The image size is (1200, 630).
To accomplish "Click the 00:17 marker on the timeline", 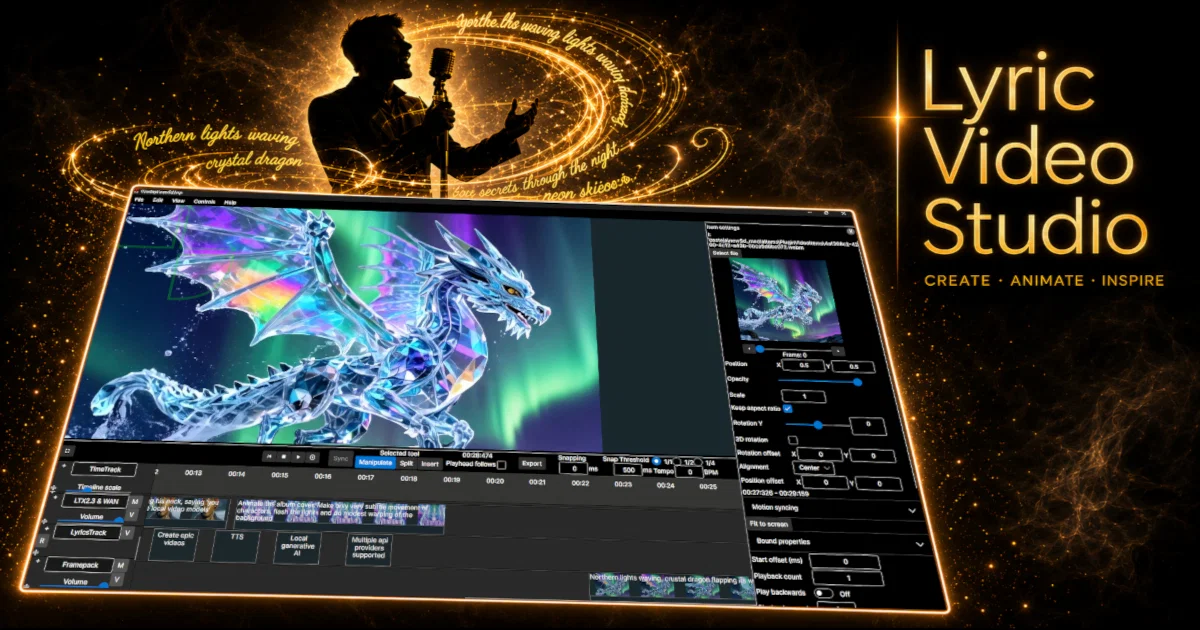I will [365, 477].
